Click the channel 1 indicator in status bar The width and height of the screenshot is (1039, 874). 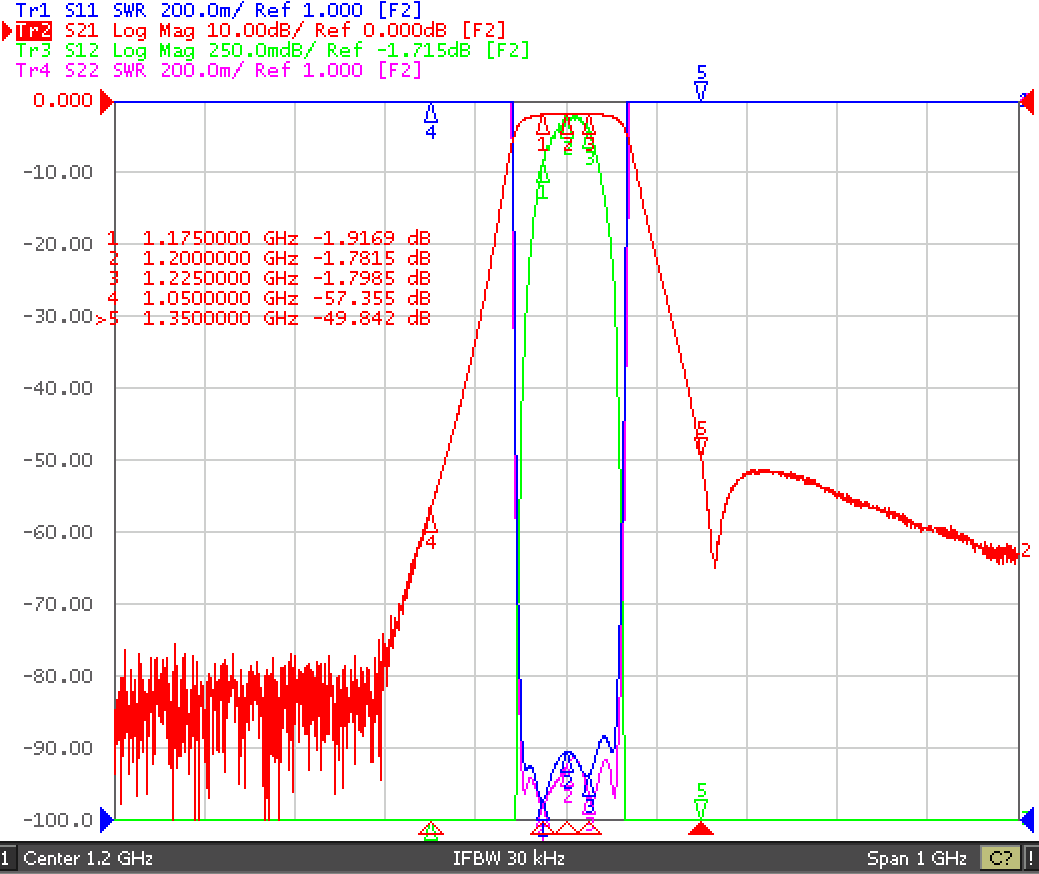[5, 859]
